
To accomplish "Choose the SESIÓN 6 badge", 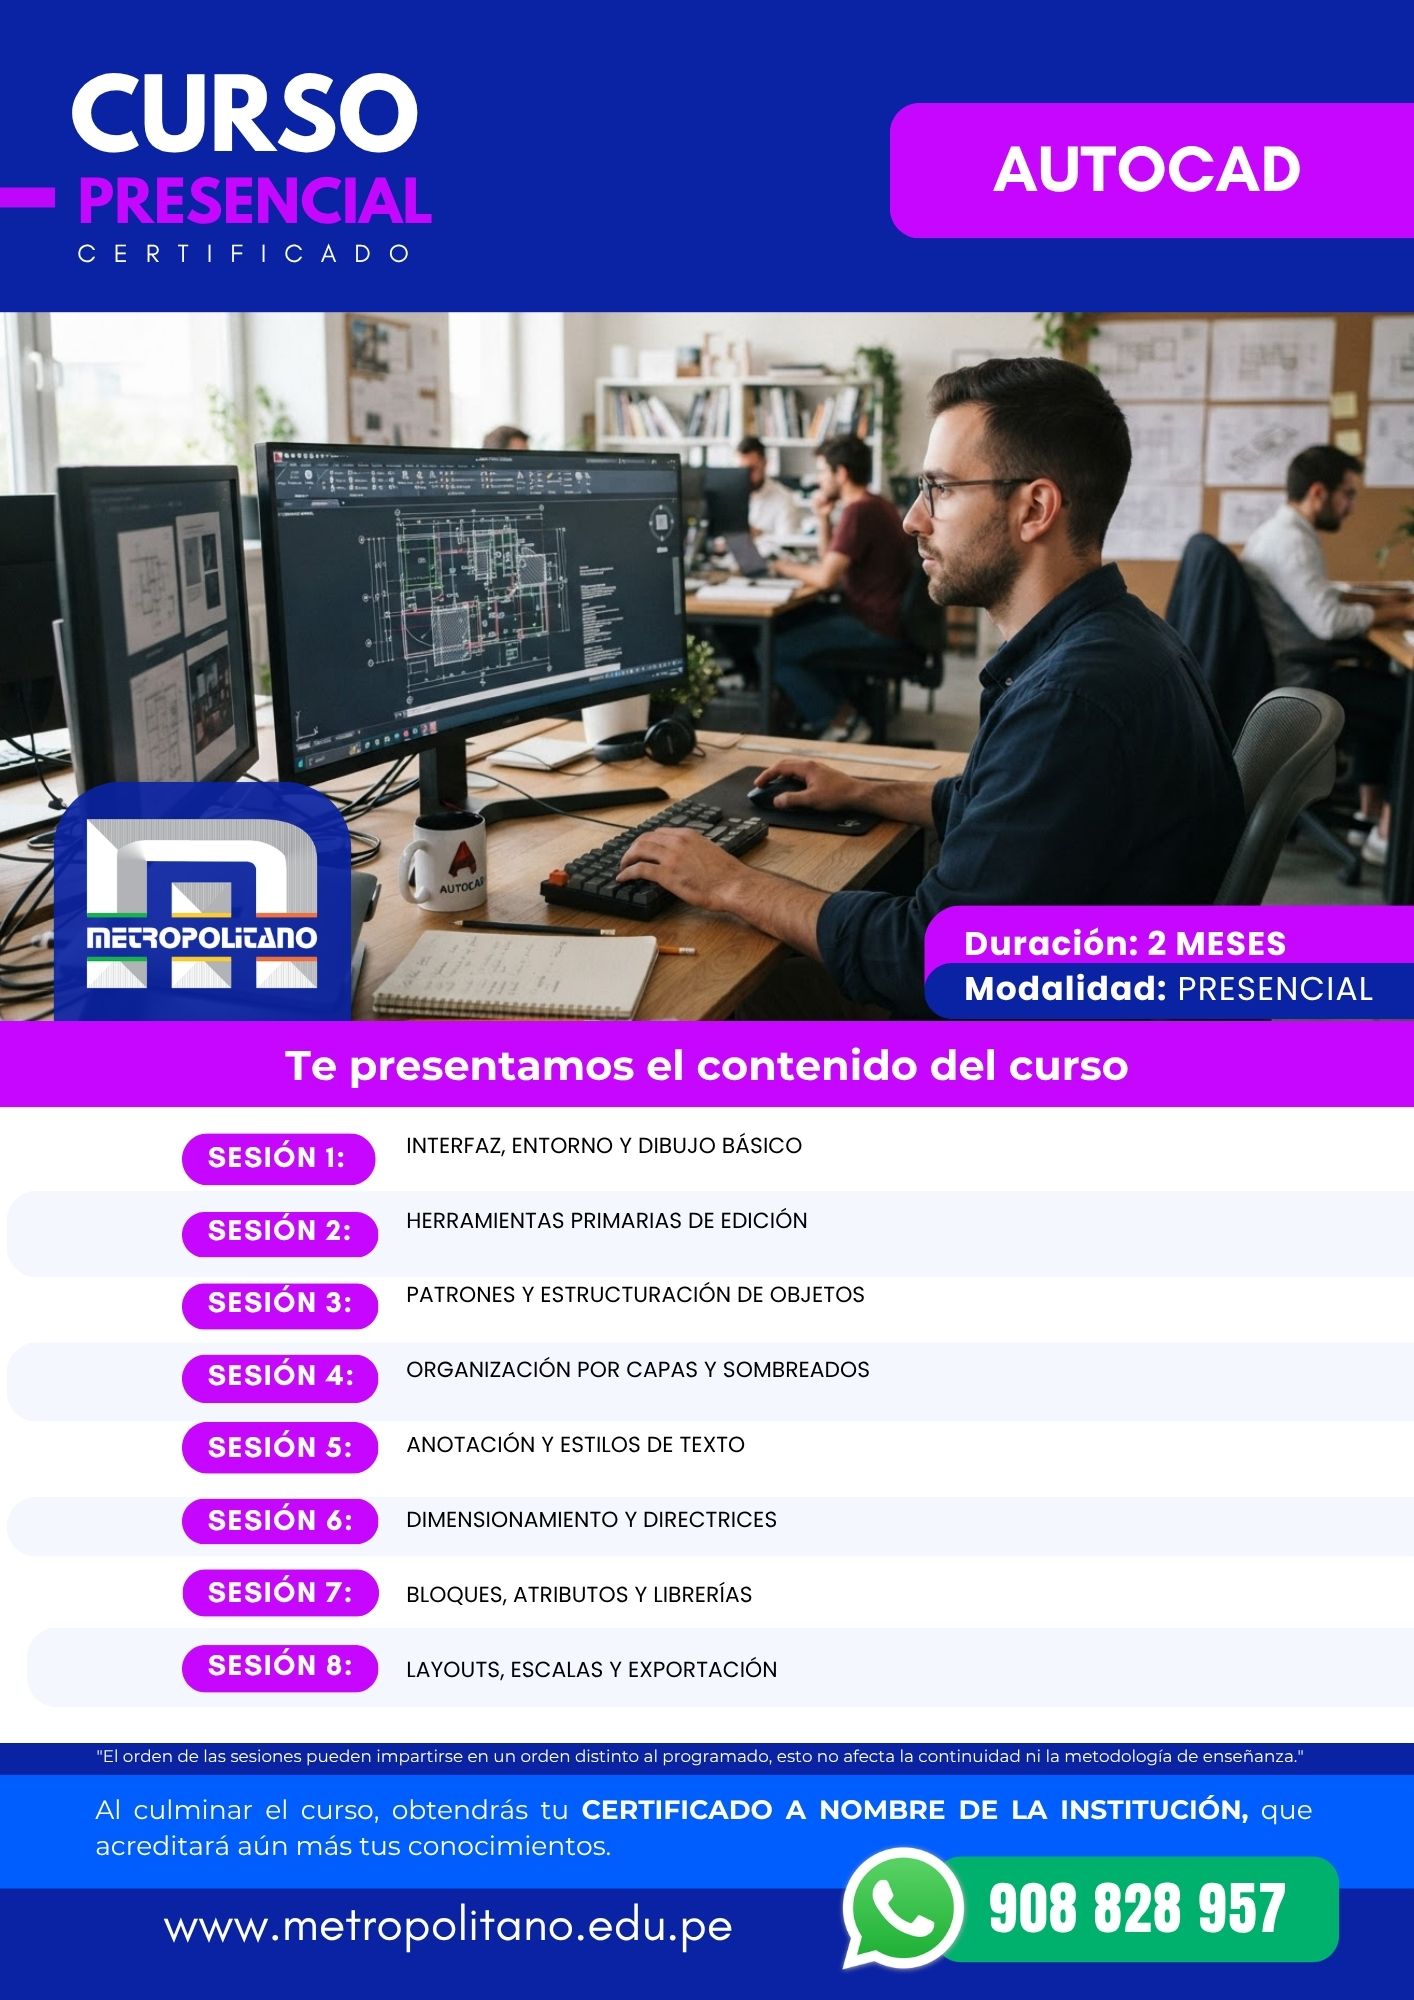I will tap(280, 1521).
